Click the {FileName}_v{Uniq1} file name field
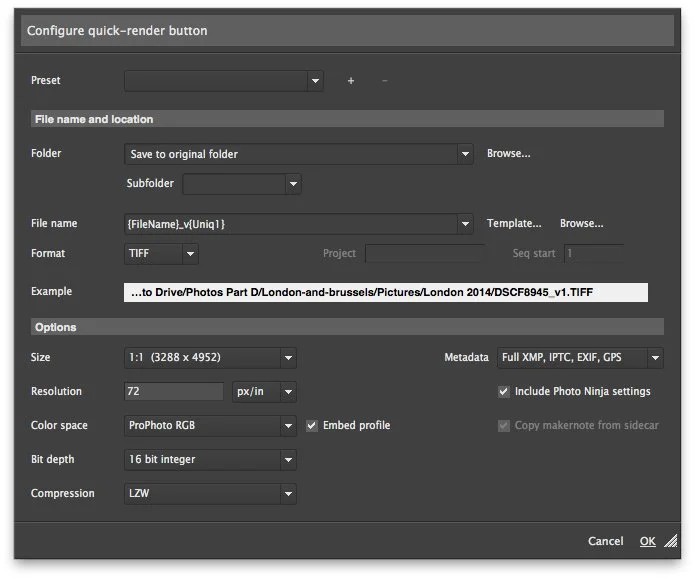 (291, 224)
